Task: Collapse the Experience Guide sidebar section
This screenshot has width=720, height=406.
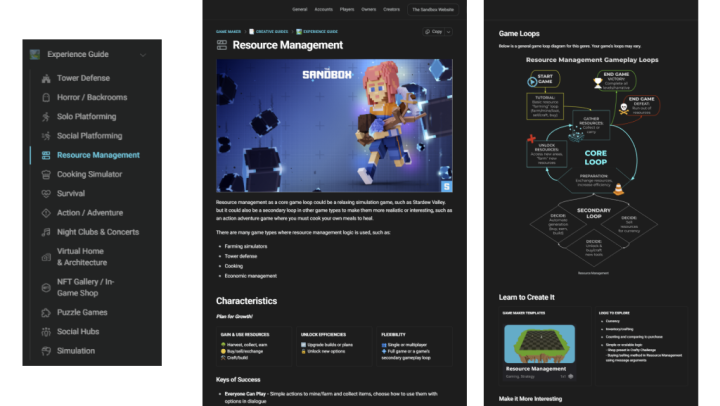Action: 143,55
